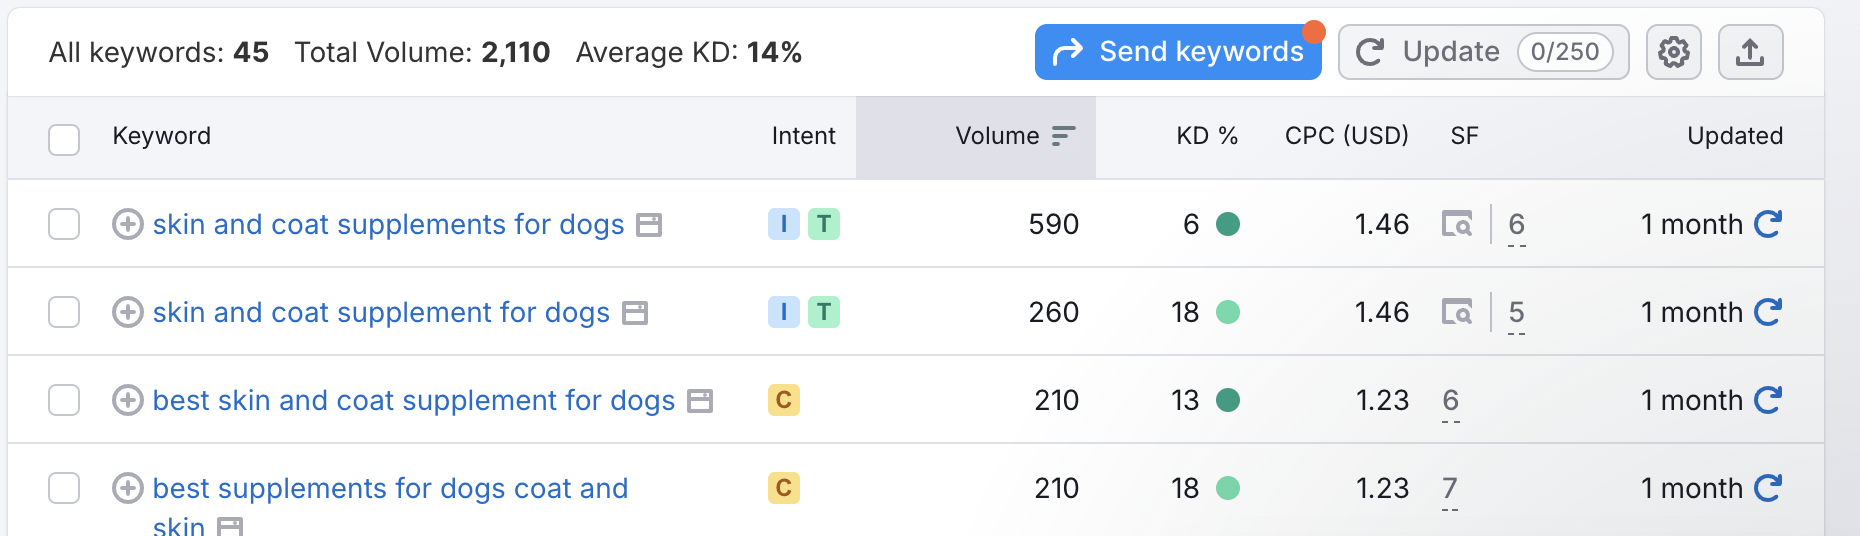Click the export upload icon
The image size is (1860, 536).
pos(1750,52)
